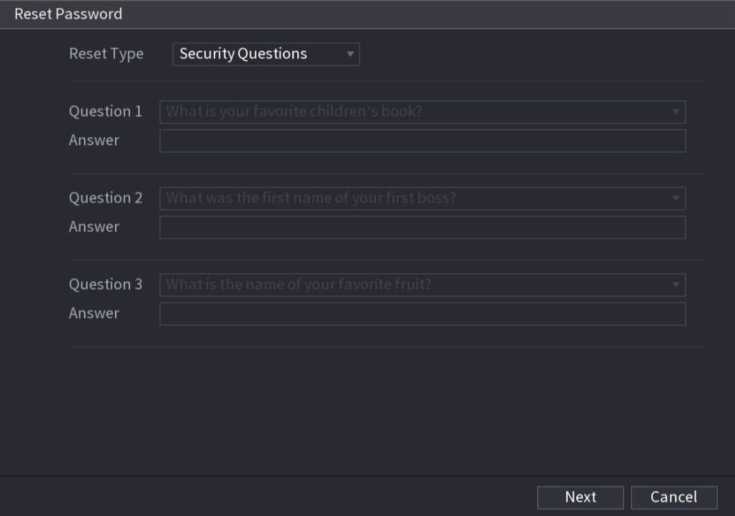Cancel the password reset dialog
Screen dimensions: 735x516
click(x=673, y=497)
